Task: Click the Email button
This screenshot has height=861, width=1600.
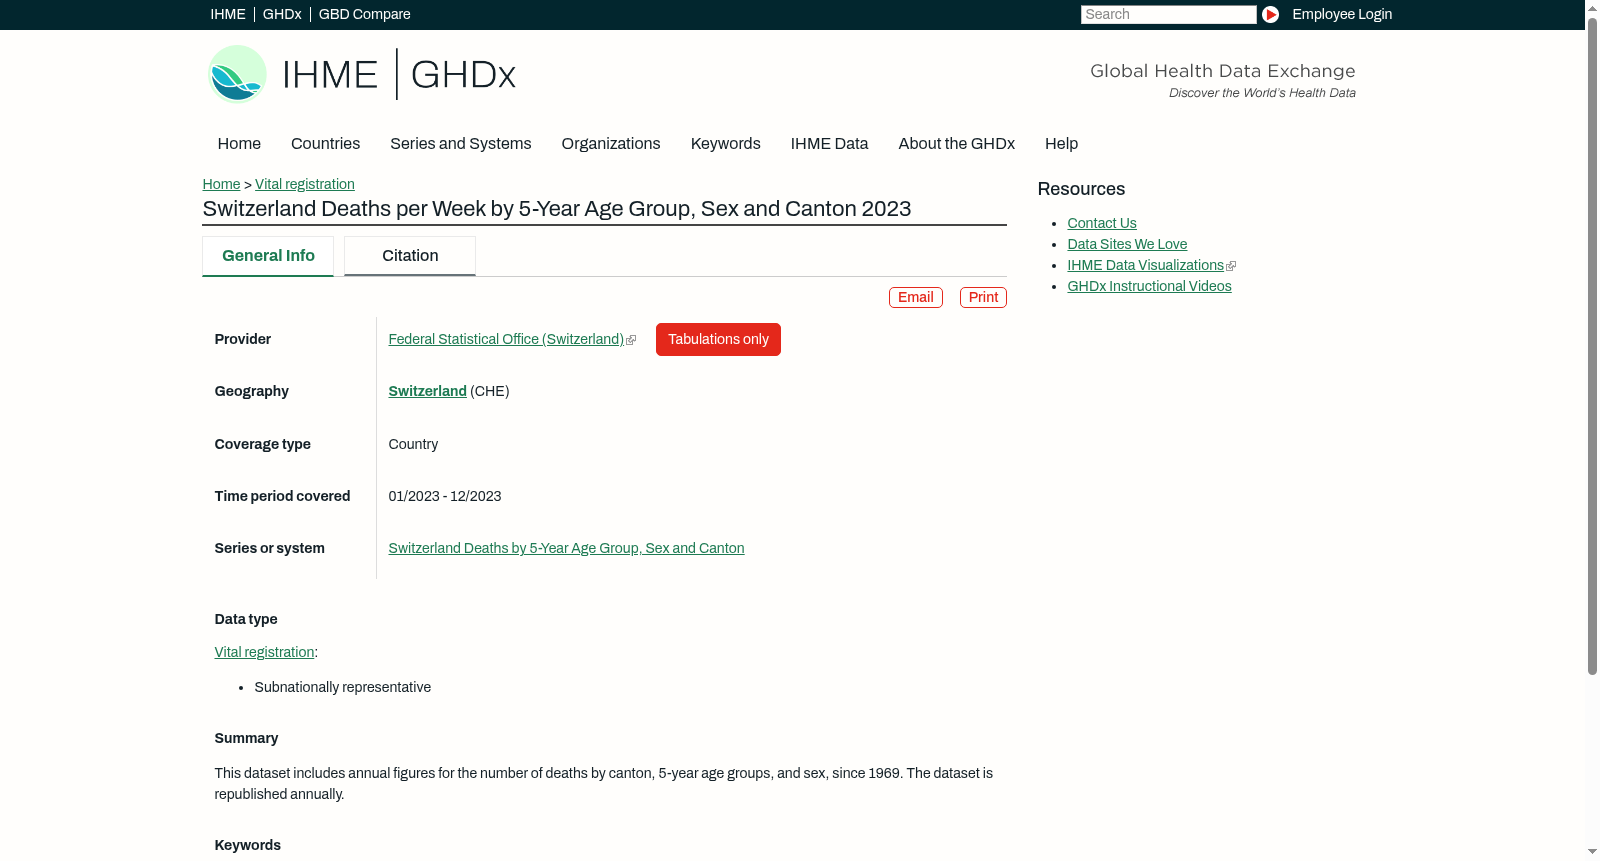Action: [x=915, y=298]
